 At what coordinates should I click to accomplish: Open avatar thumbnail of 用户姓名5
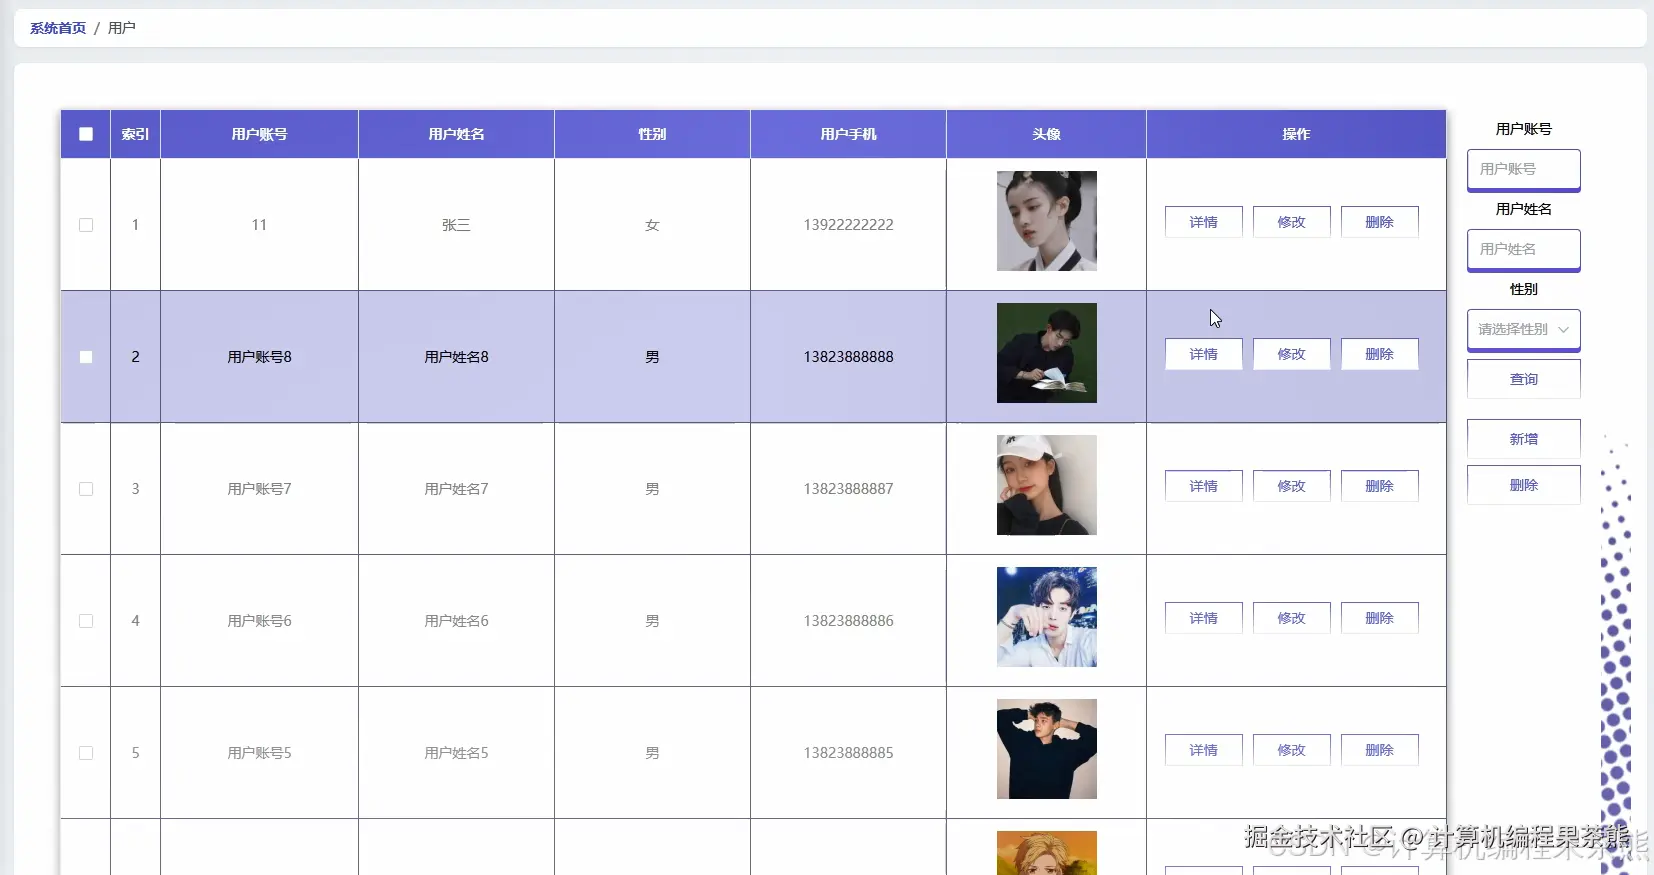tap(1047, 749)
